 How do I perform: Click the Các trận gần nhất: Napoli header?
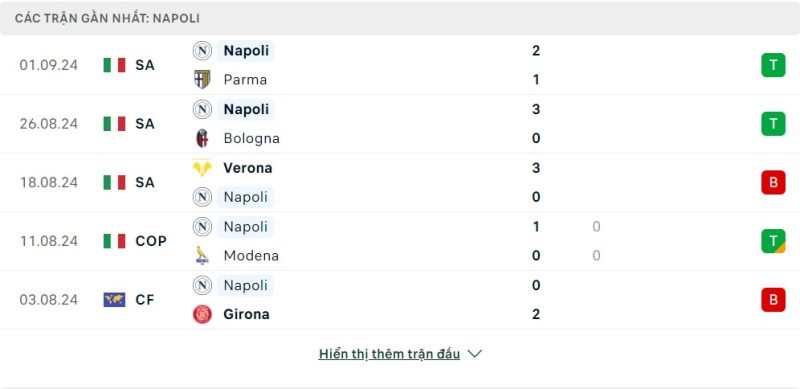tap(107, 18)
